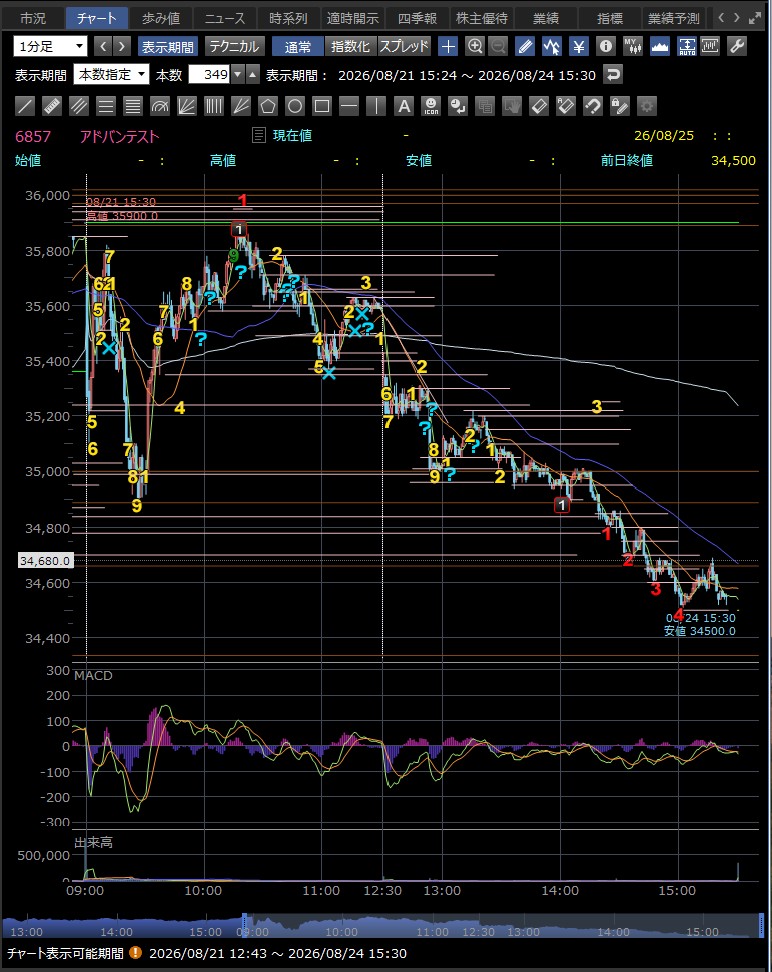Click the yen price icon
The image size is (772, 972).
tap(579, 46)
